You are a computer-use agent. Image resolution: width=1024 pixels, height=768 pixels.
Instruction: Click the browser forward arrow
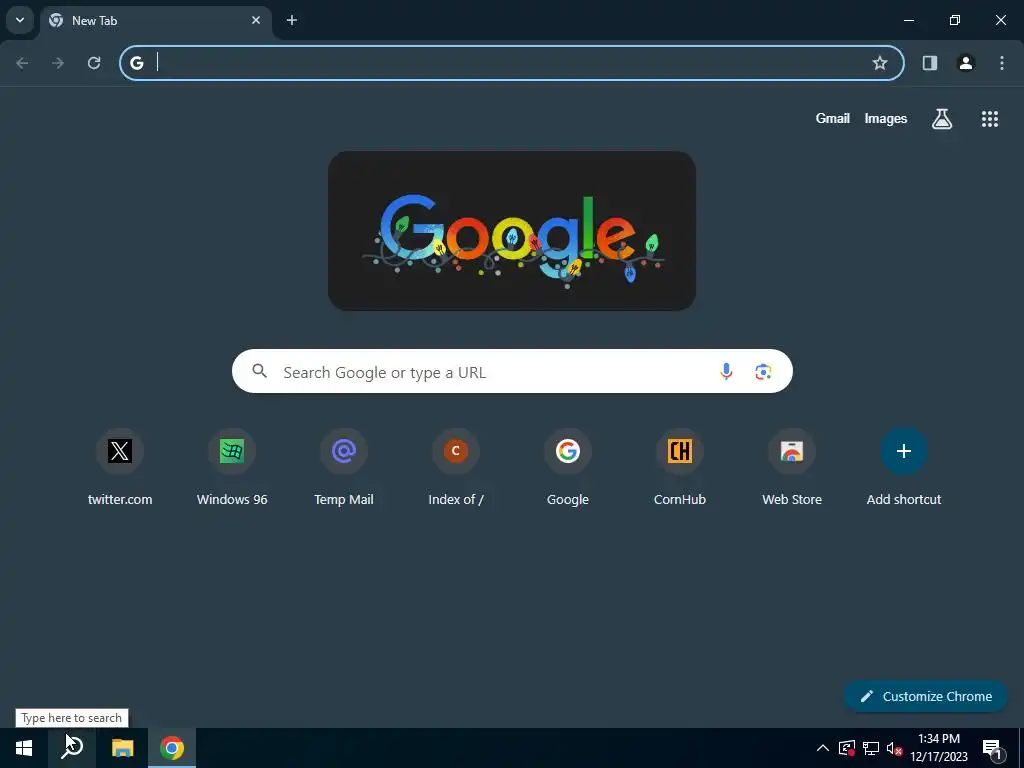pos(58,63)
